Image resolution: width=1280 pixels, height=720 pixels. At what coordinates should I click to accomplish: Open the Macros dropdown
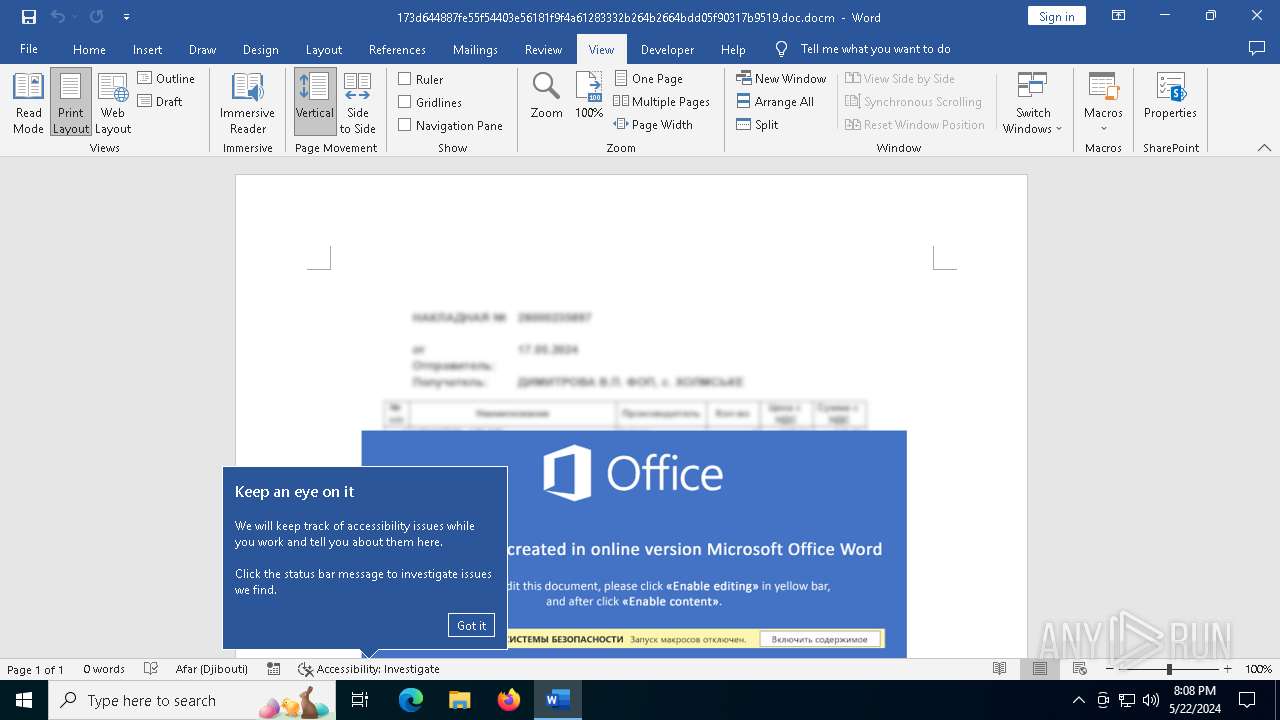click(x=1103, y=103)
